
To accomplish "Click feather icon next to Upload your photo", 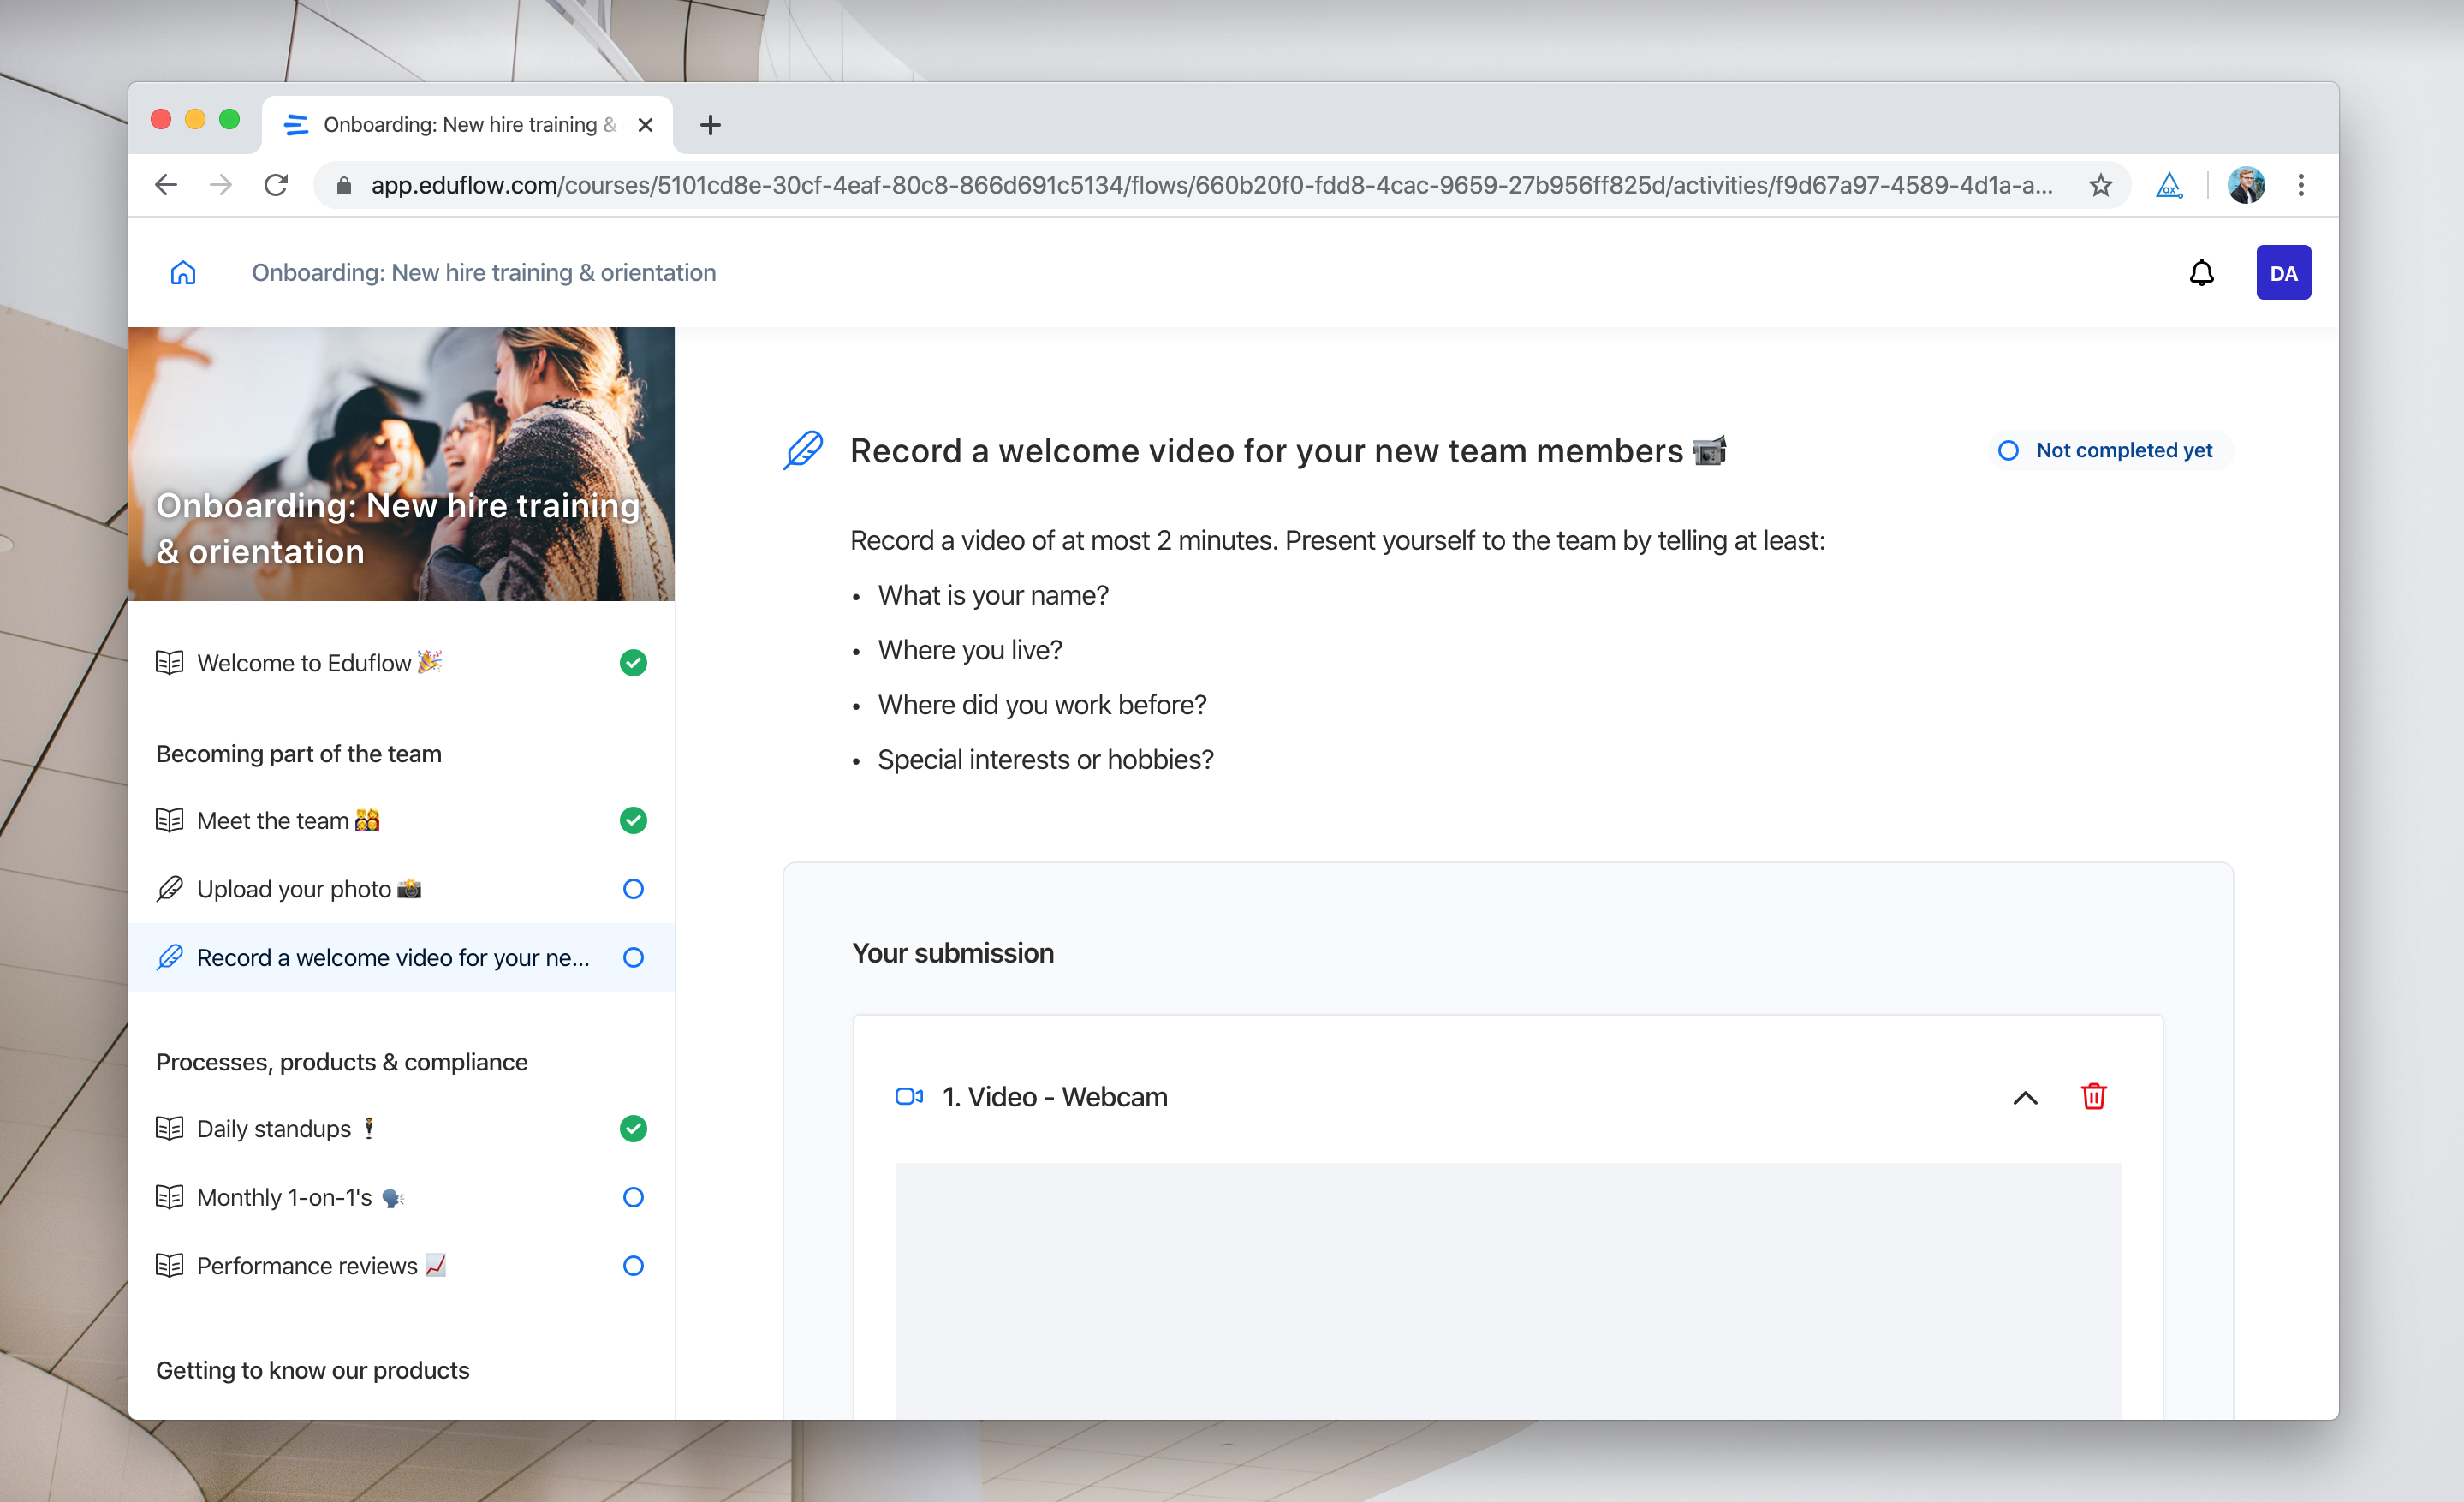I will (170, 889).
